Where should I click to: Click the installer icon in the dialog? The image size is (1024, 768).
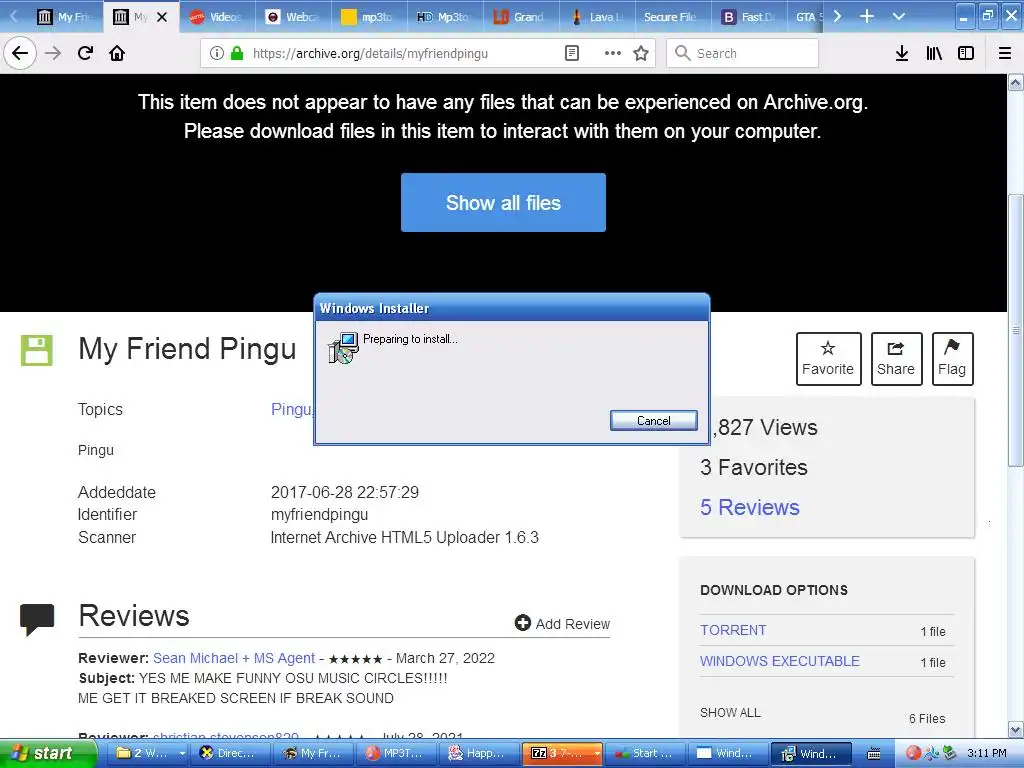(343, 347)
